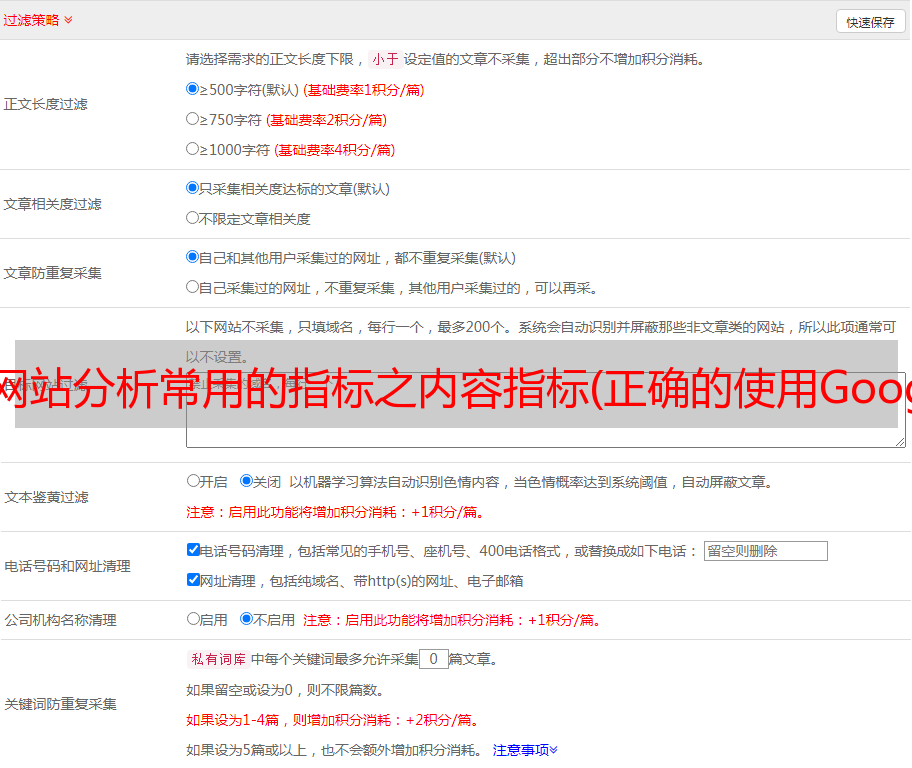Set 文本鉴黄过滤 to 关闭
912x768 pixels.
pyautogui.click(x=246, y=481)
